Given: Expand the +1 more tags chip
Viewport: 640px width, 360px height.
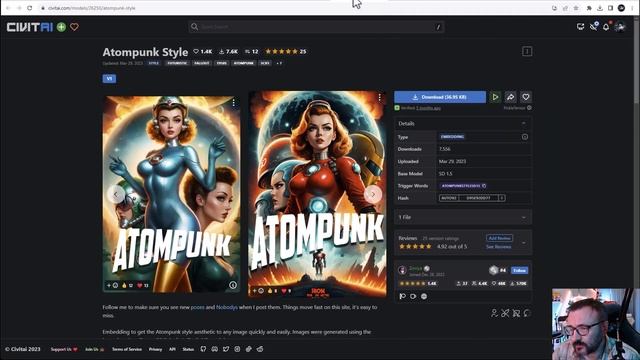Looking at the screenshot, I should point(279,63).
